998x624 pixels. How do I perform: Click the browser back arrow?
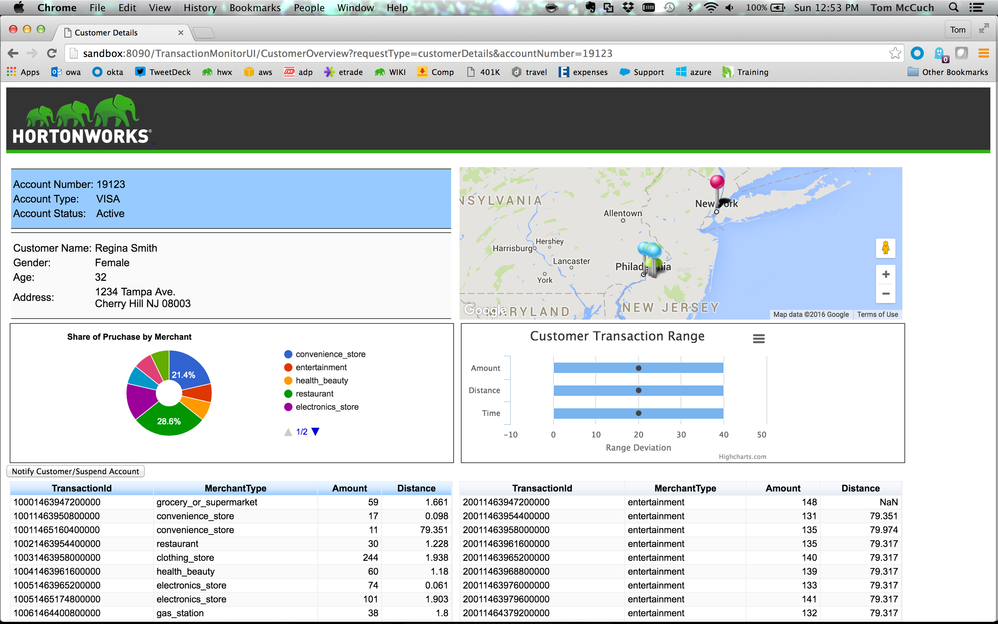tap(13, 53)
